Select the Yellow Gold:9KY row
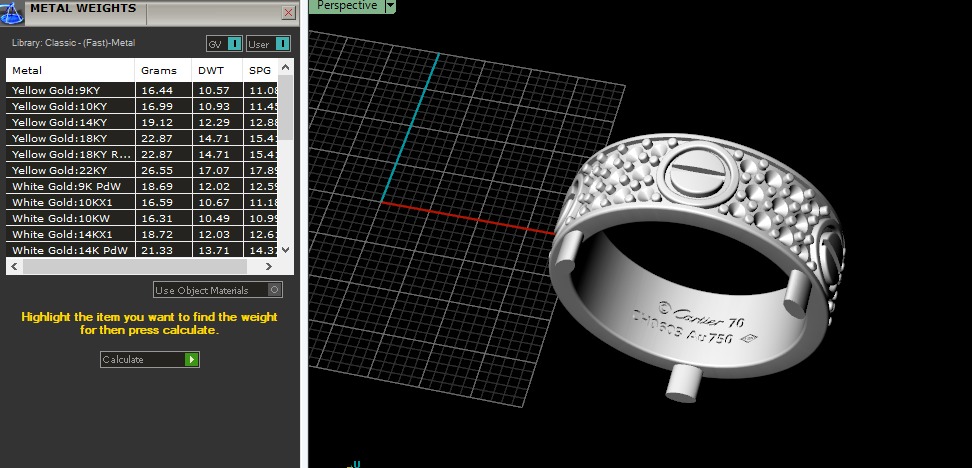972x468 pixels. (x=143, y=90)
